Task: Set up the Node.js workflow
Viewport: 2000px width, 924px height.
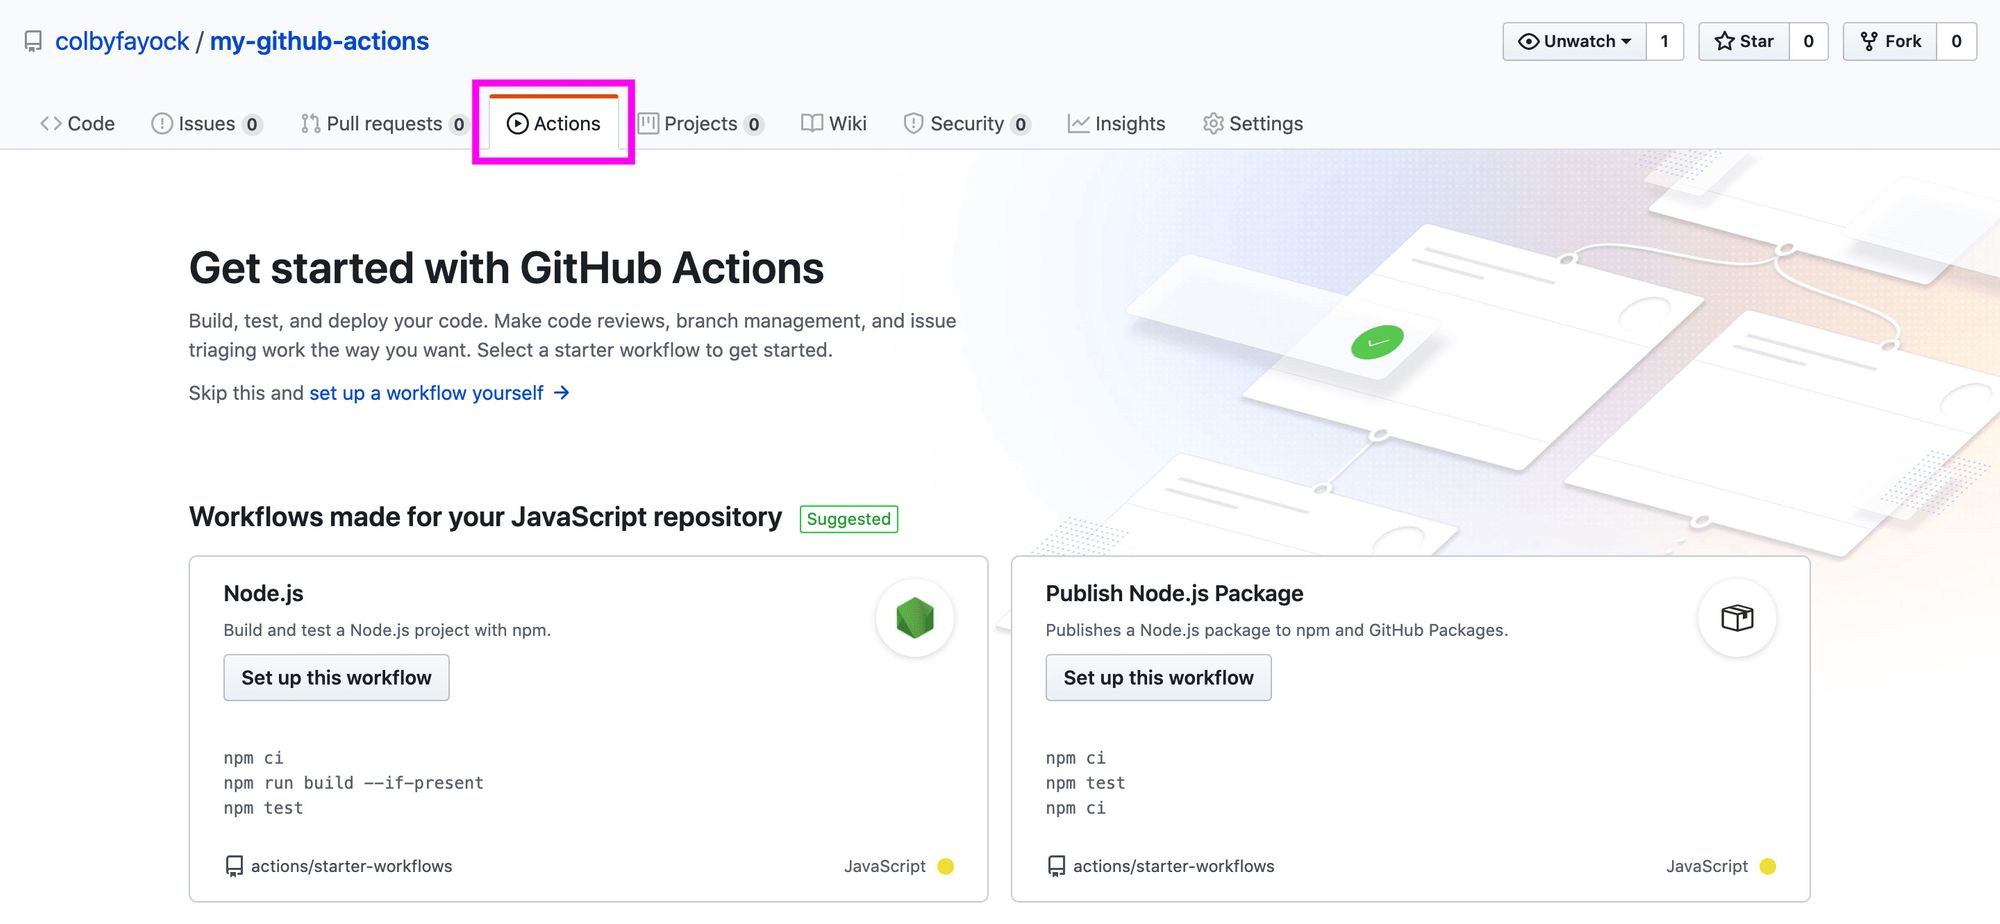Action: click(336, 678)
